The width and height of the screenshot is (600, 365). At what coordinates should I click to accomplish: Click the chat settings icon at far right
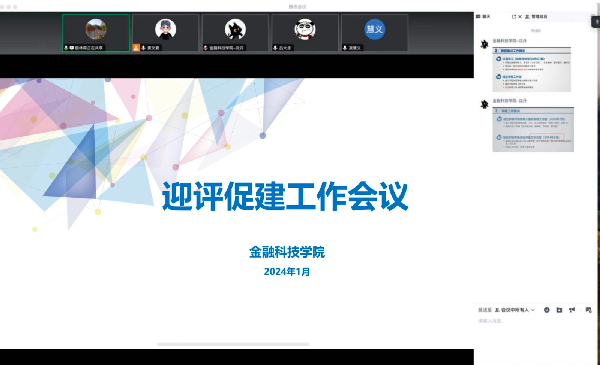coord(589,310)
